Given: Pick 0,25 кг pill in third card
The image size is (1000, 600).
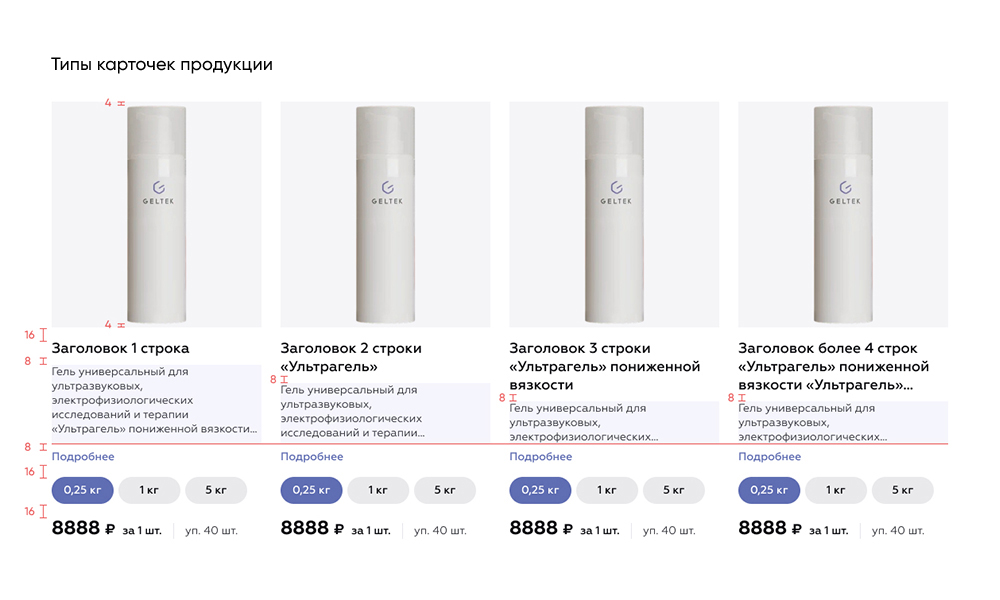Looking at the screenshot, I should point(540,490).
